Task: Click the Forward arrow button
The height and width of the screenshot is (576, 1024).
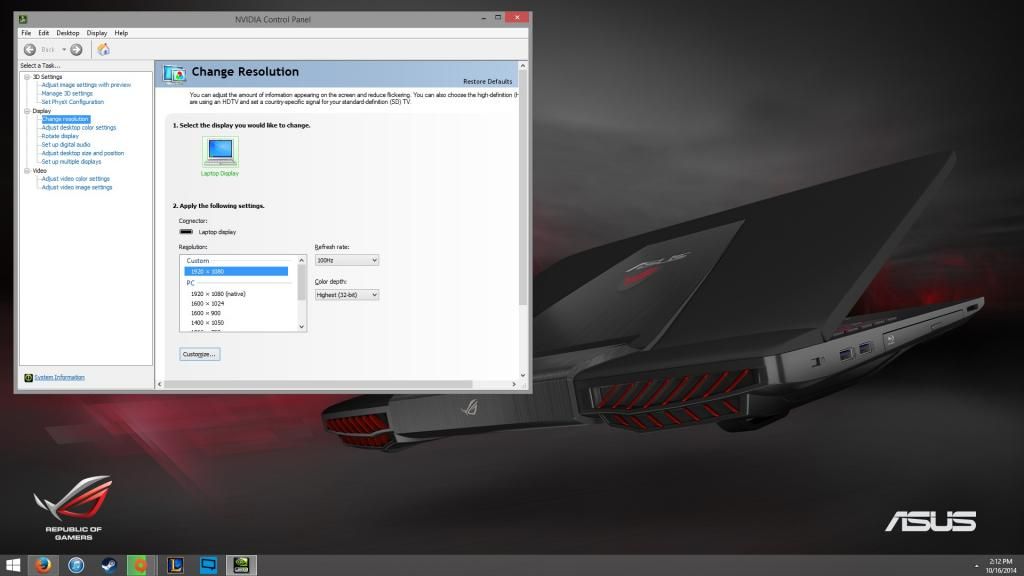Action: (76, 50)
